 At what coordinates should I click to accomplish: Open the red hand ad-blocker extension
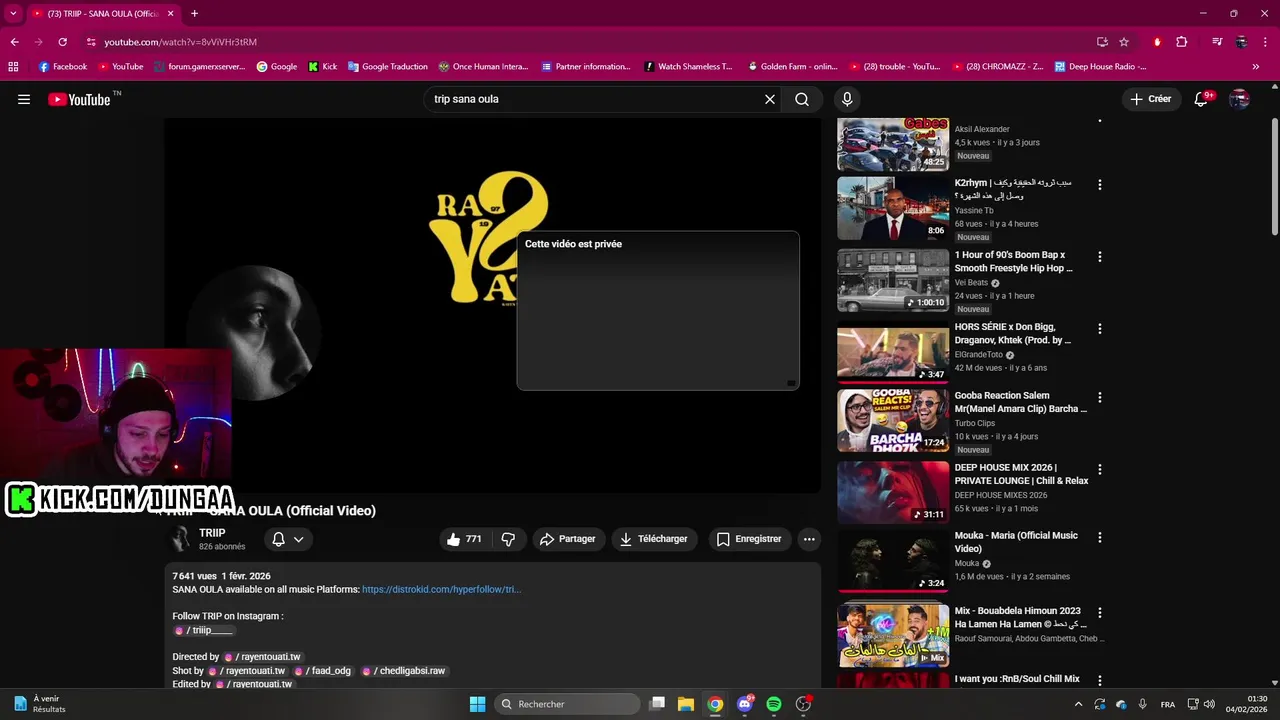click(1157, 42)
